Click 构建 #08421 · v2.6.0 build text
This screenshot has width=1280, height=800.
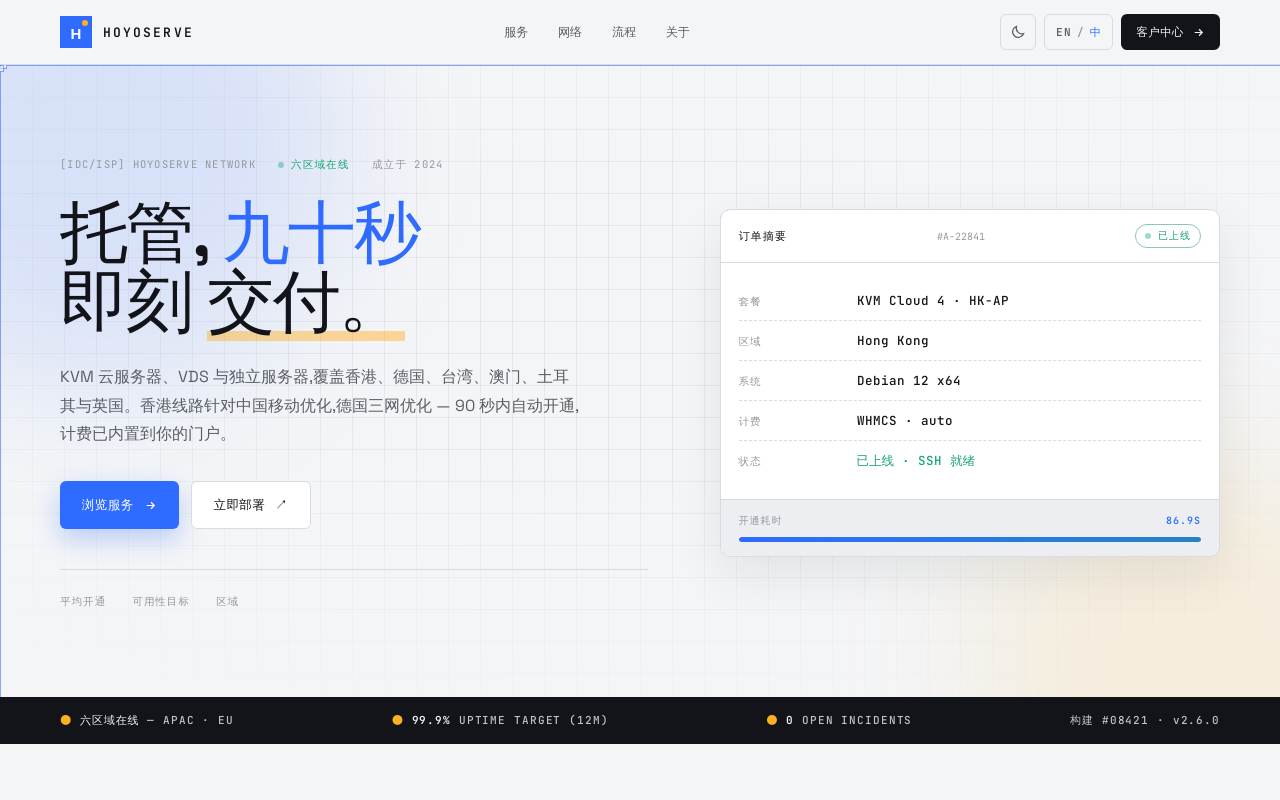pyautogui.click(x=1145, y=720)
